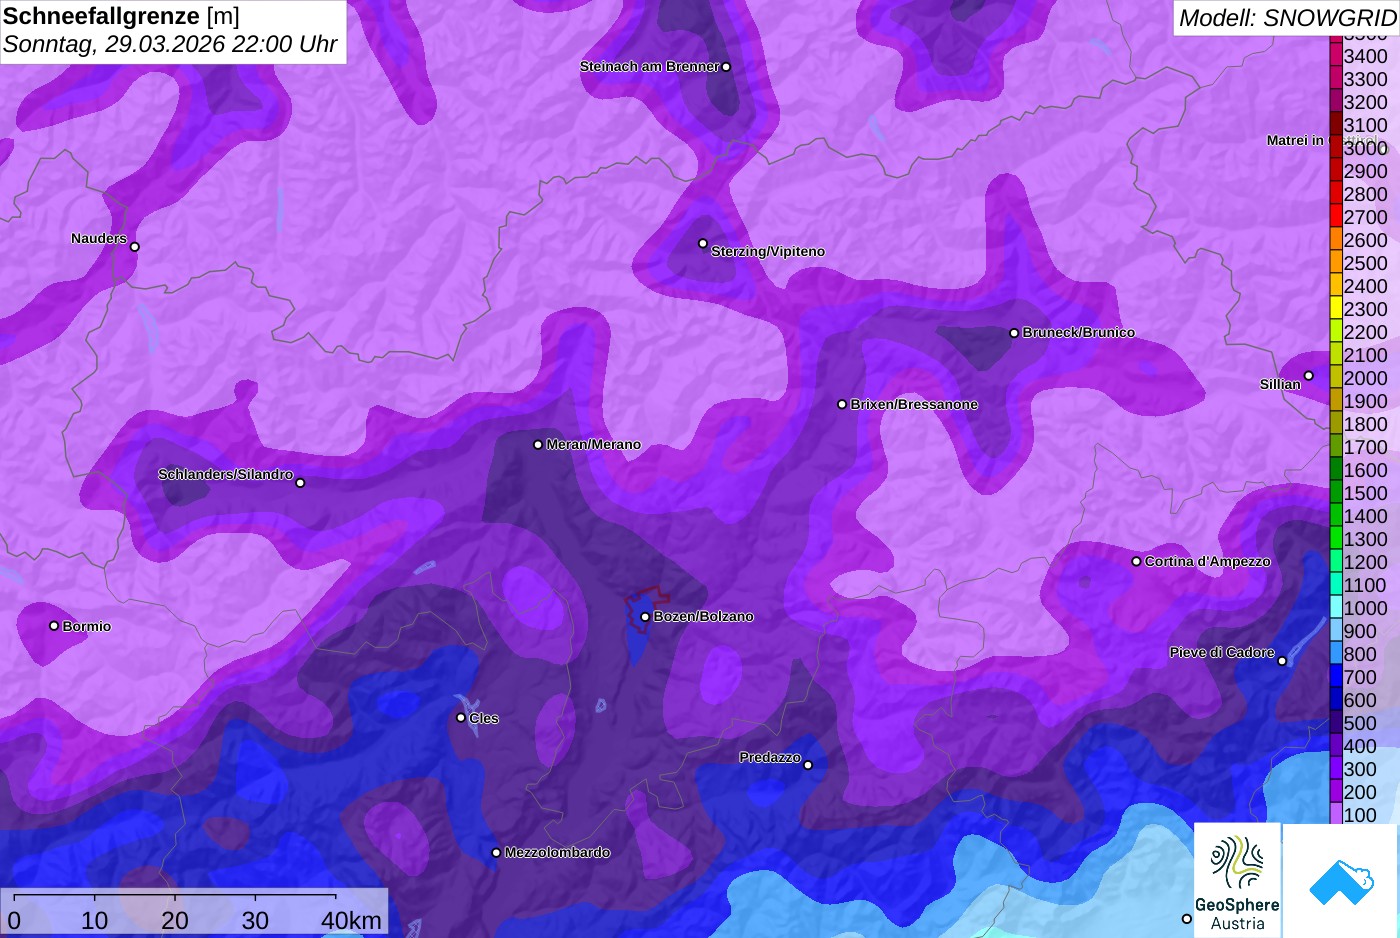Click the unlabeled marker dot beside GeoSphere logo
Screen dimensions: 1400x938
1187,919
